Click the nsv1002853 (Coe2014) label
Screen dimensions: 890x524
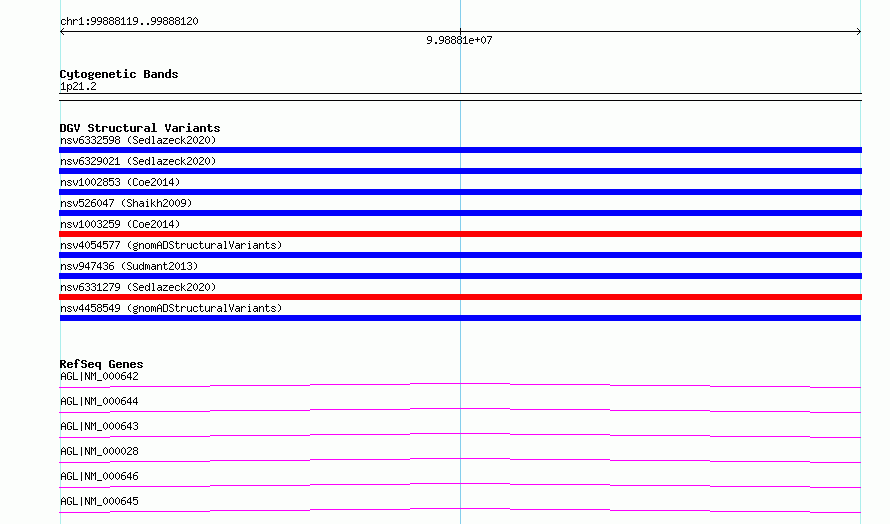[120, 182]
